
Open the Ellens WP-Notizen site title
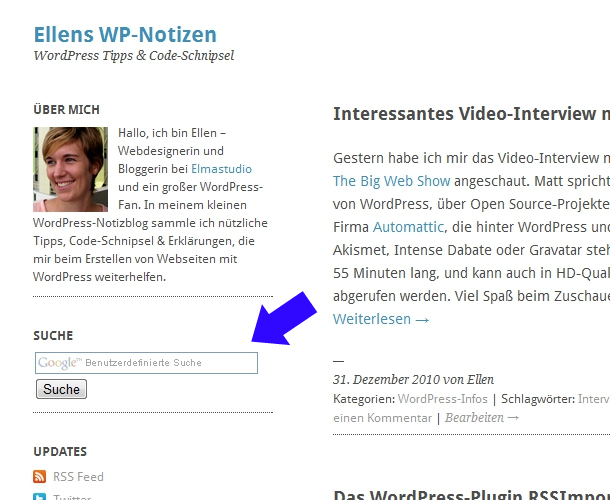(x=125, y=34)
